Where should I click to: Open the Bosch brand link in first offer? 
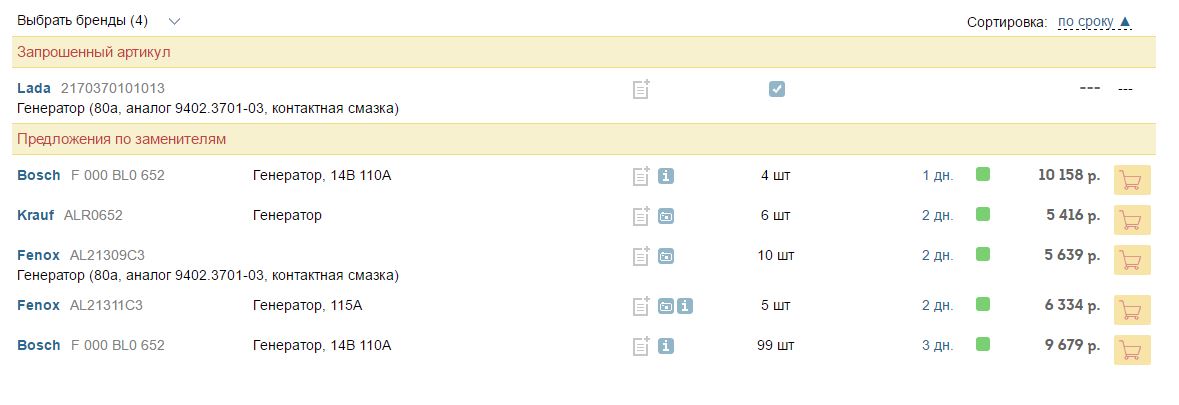click(39, 176)
